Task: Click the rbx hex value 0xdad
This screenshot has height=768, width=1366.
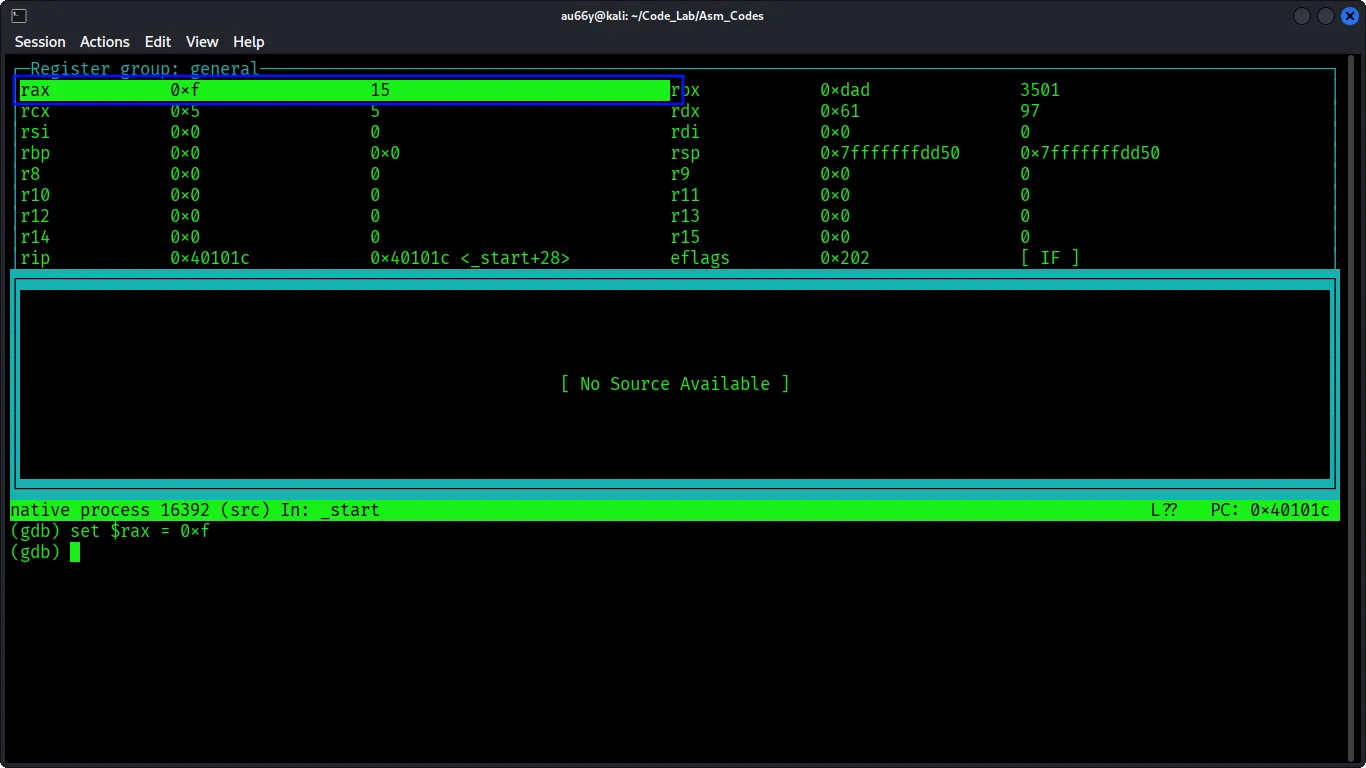Action: point(845,90)
